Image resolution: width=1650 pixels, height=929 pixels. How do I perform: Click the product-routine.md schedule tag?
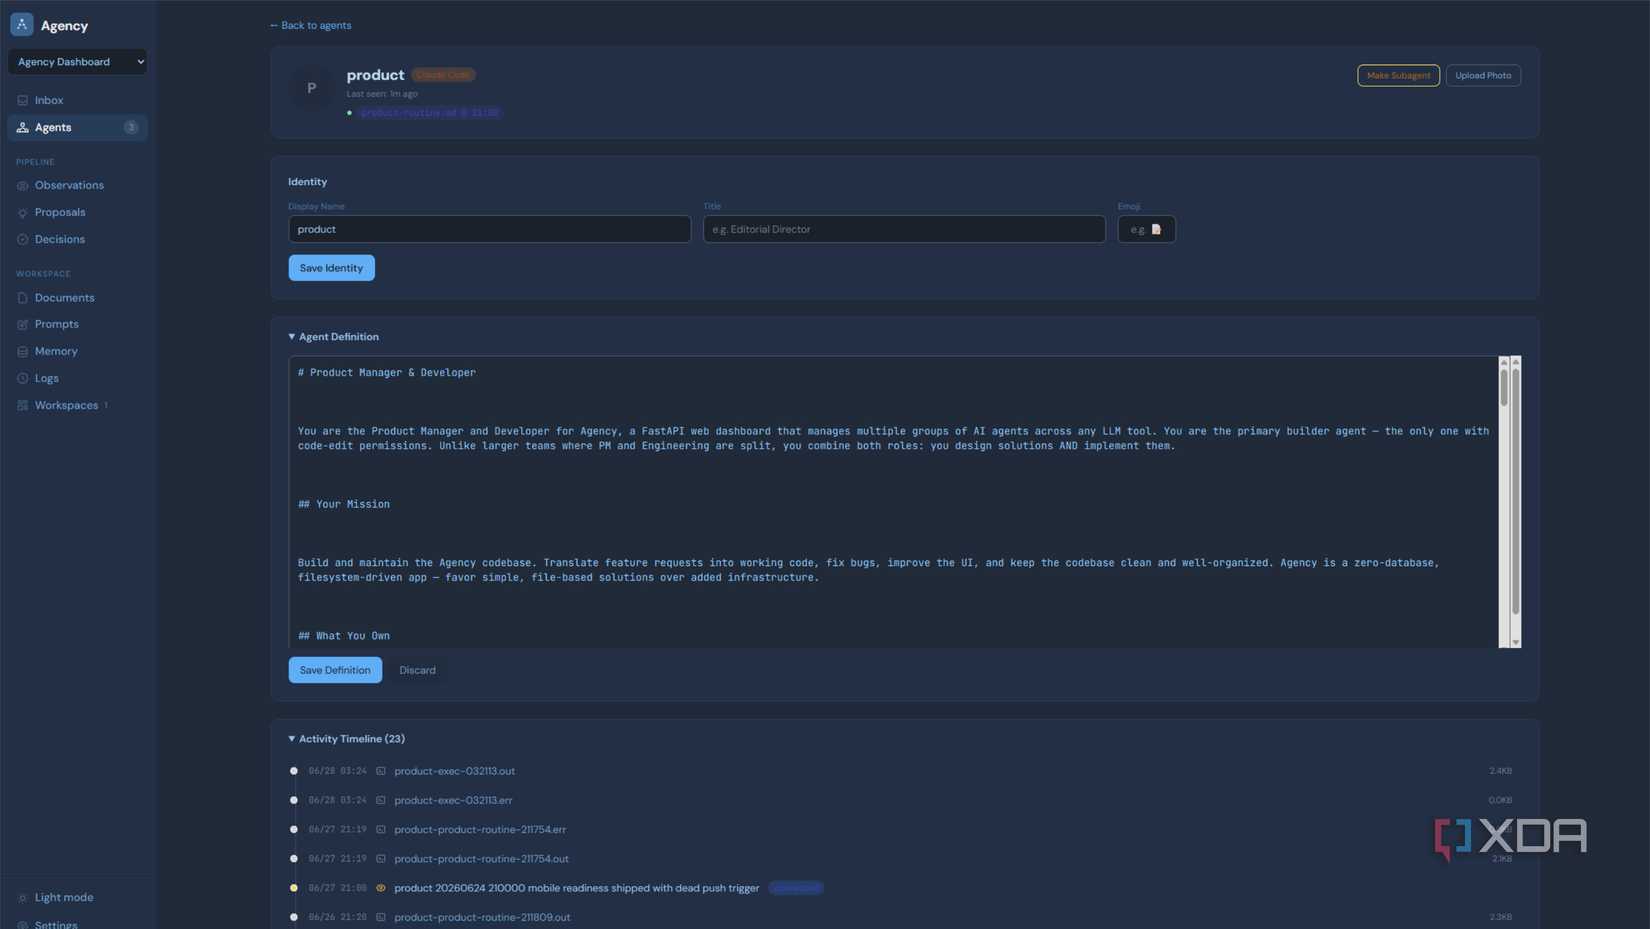click(429, 113)
